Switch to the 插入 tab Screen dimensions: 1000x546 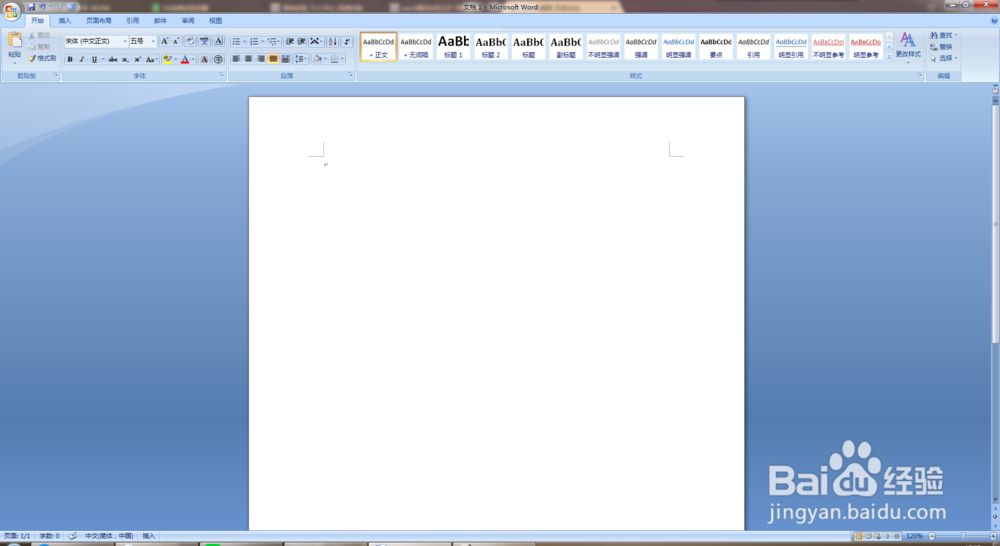65,20
